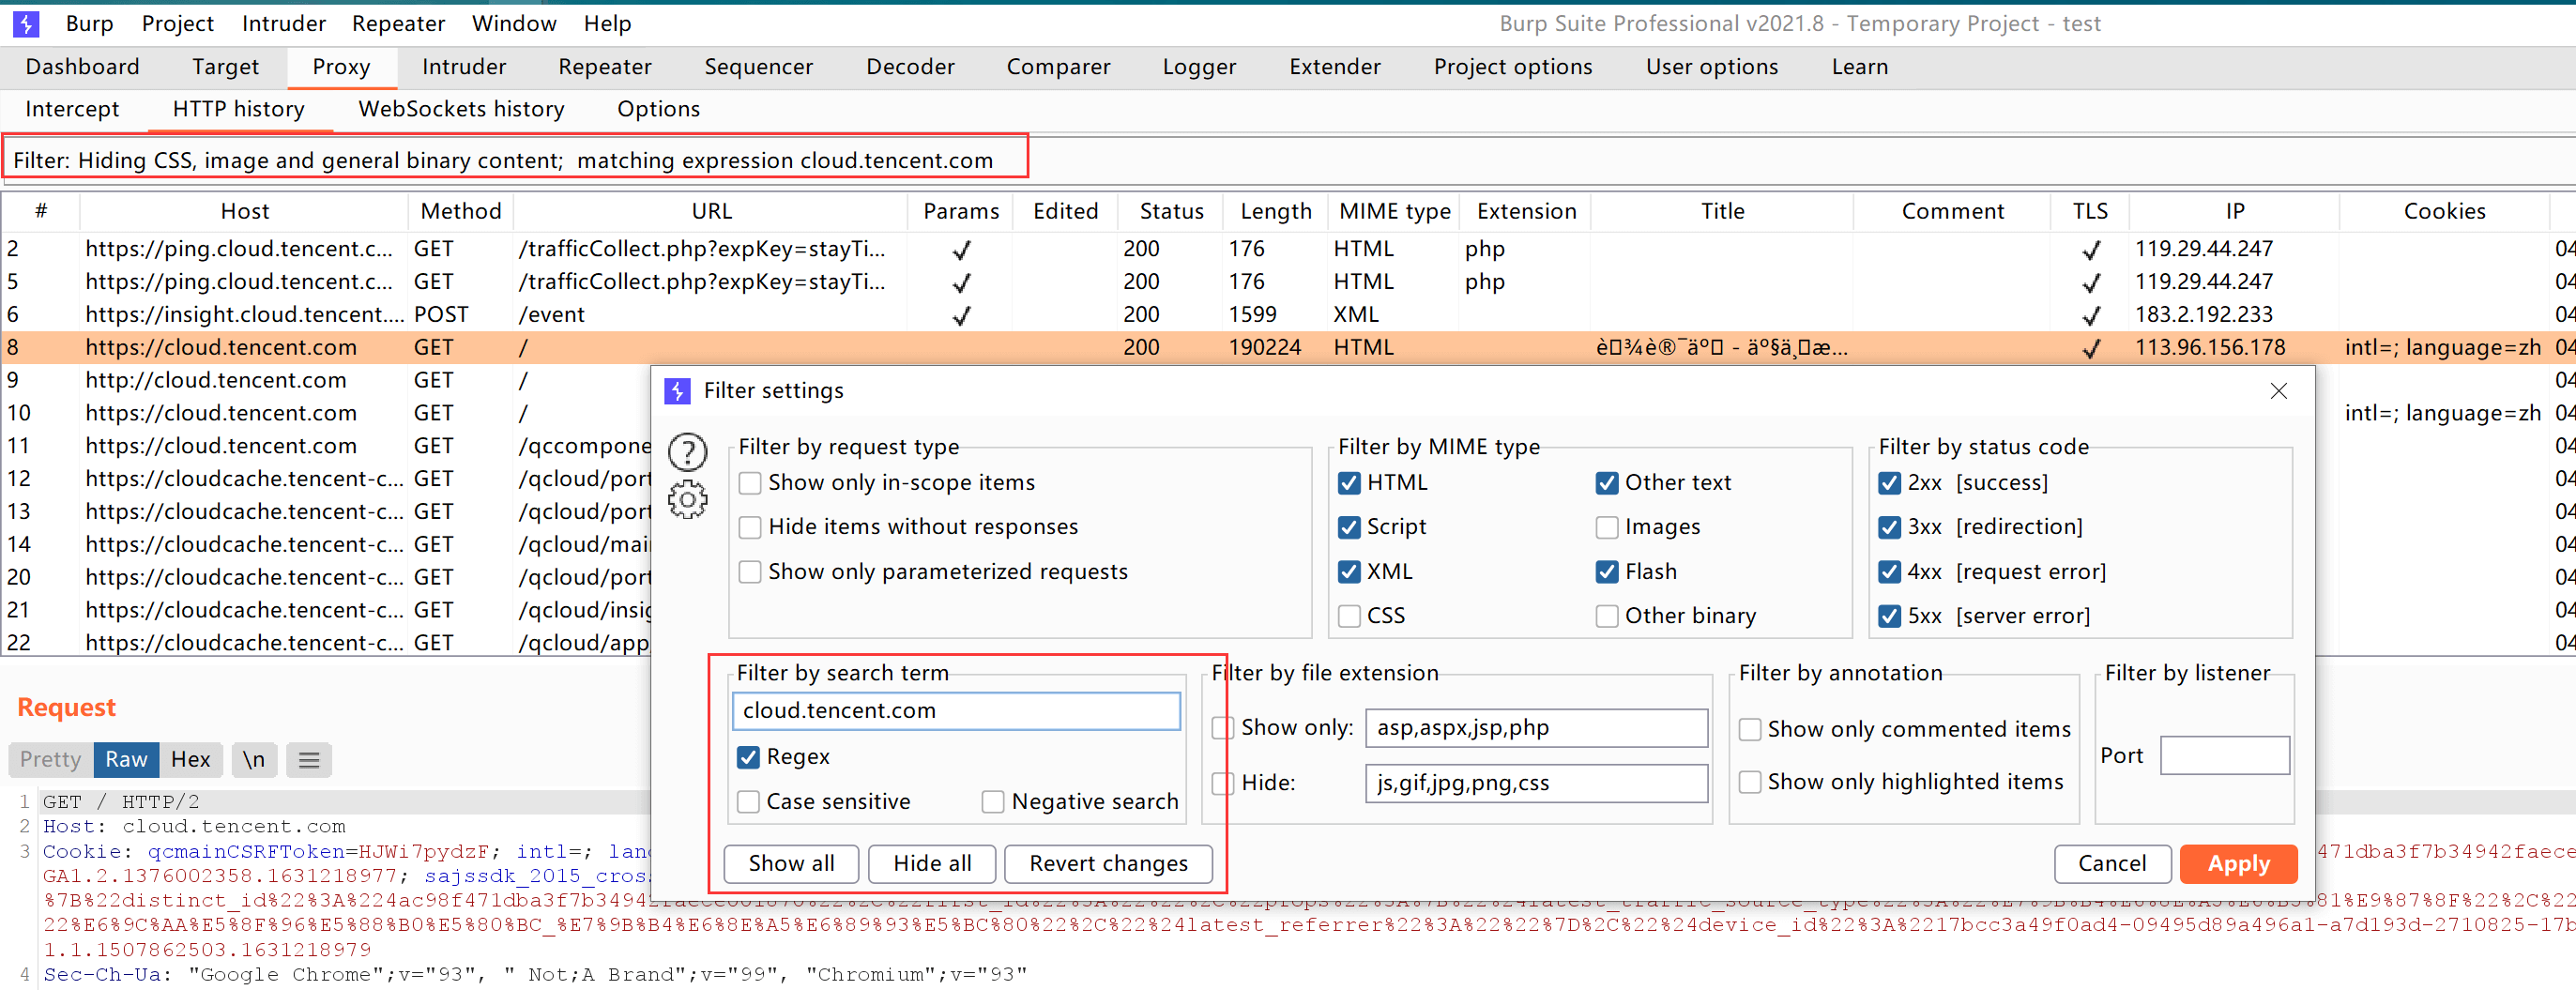This screenshot has height=990, width=2576.
Task: Check Show only parameterized requests
Action: 749,572
